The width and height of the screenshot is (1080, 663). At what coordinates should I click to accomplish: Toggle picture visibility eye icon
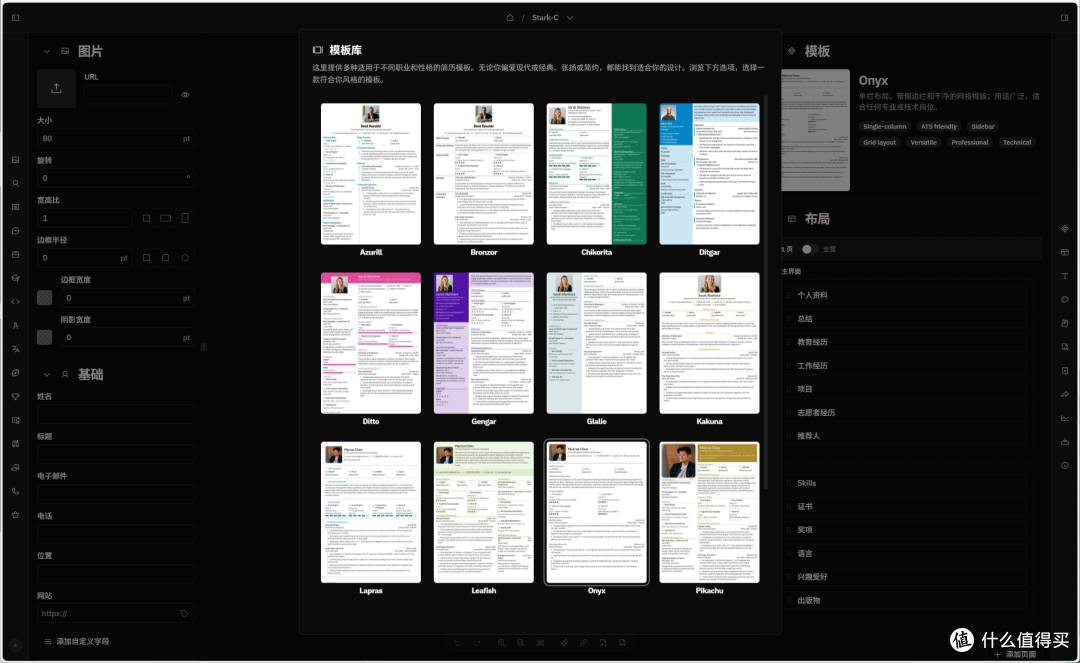point(185,95)
